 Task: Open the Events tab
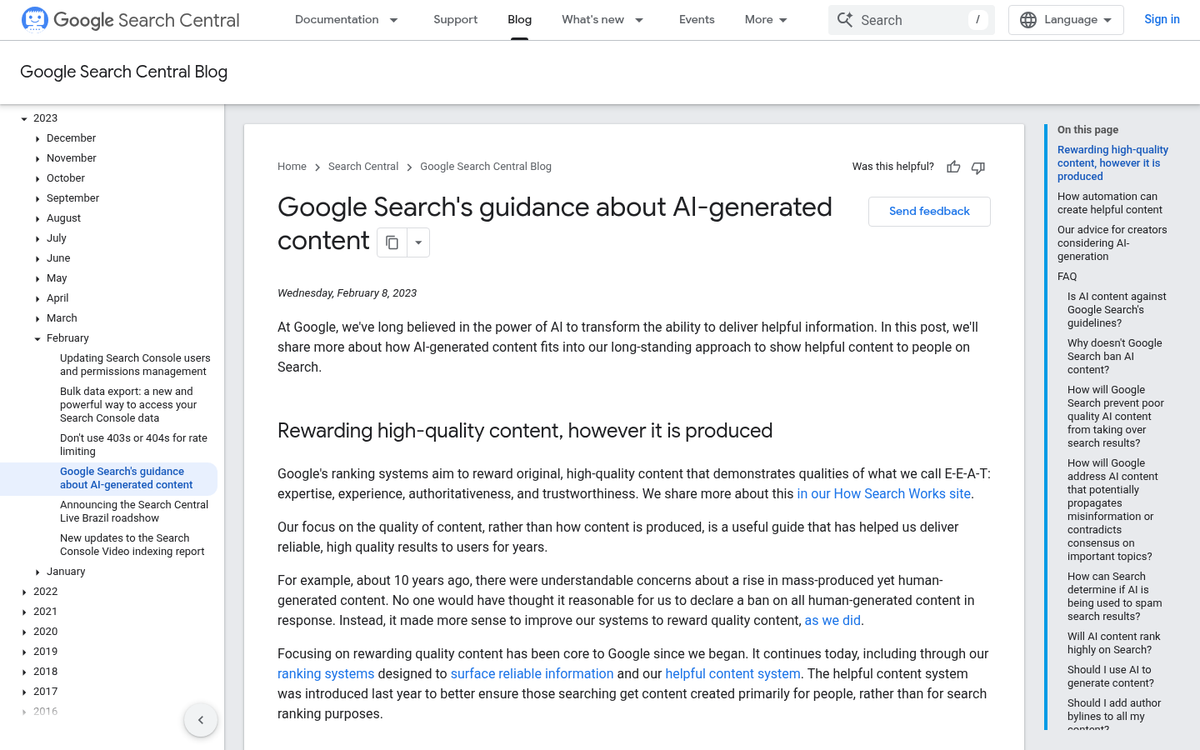pyautogui.click(x=697, y=20)
